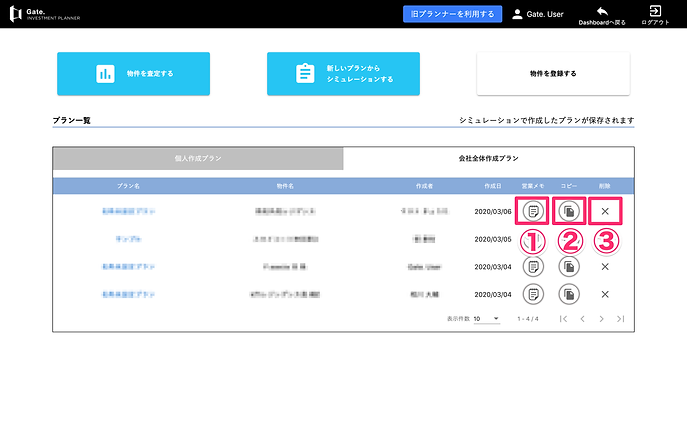This screenshot has width=687, height=429.
Task: Copy the last row plan
Action: [569, 294]
